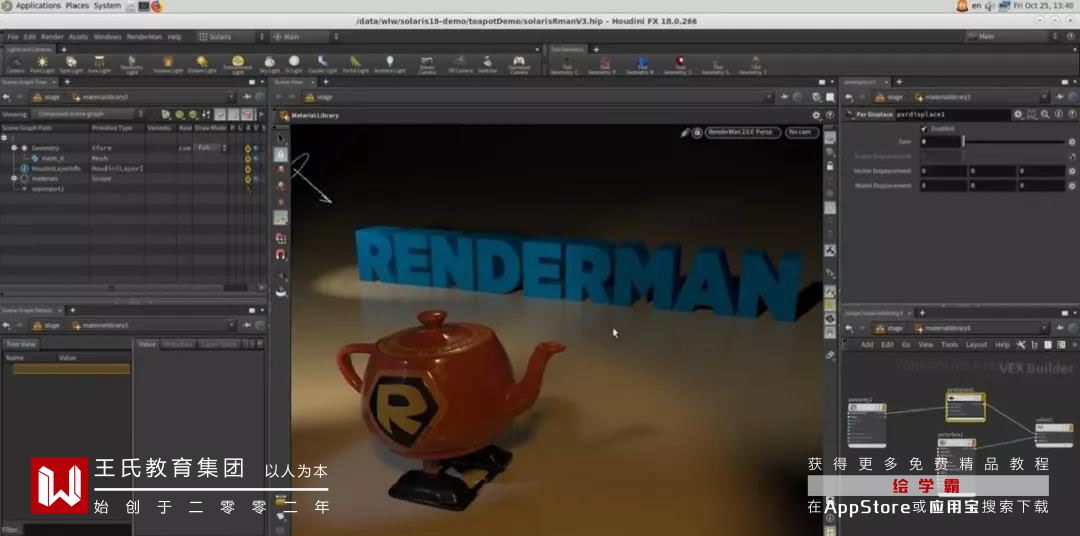Select the Environment Light shelf tool

238,64
